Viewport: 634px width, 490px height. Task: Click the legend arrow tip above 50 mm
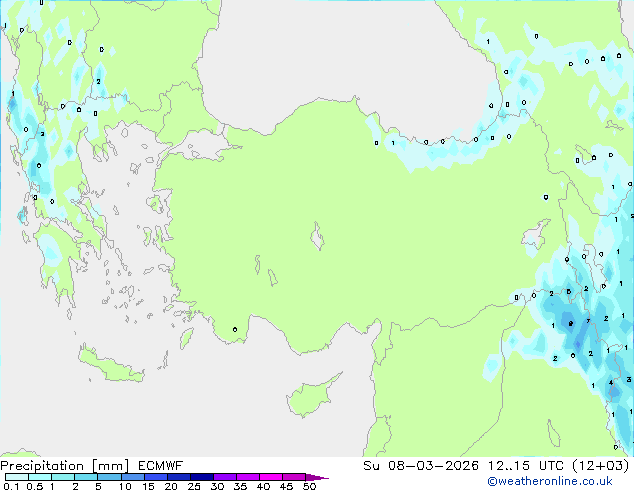pyautogui.click(x=317, y=477)
